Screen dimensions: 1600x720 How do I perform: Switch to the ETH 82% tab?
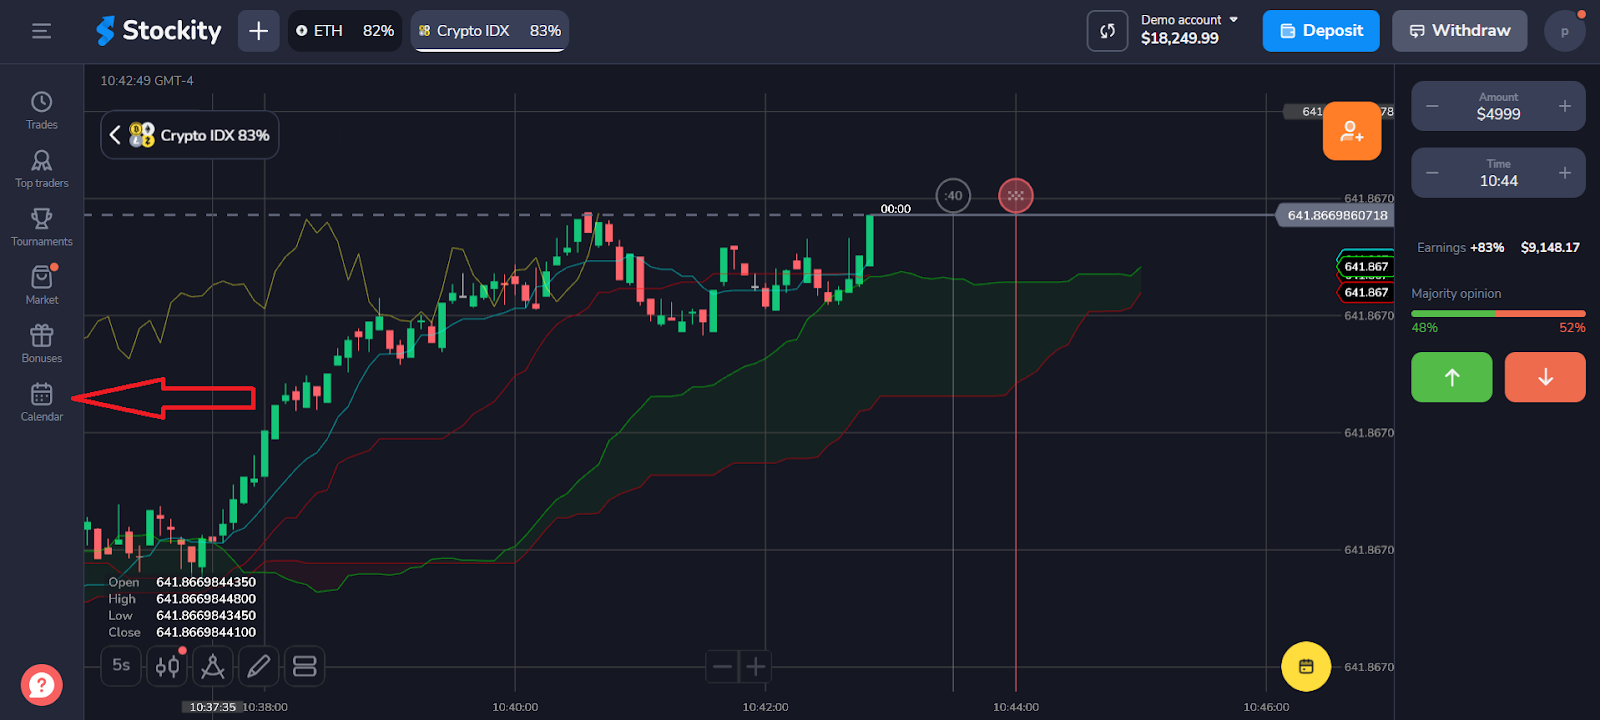pyautogui.click(x=345, y=31)
